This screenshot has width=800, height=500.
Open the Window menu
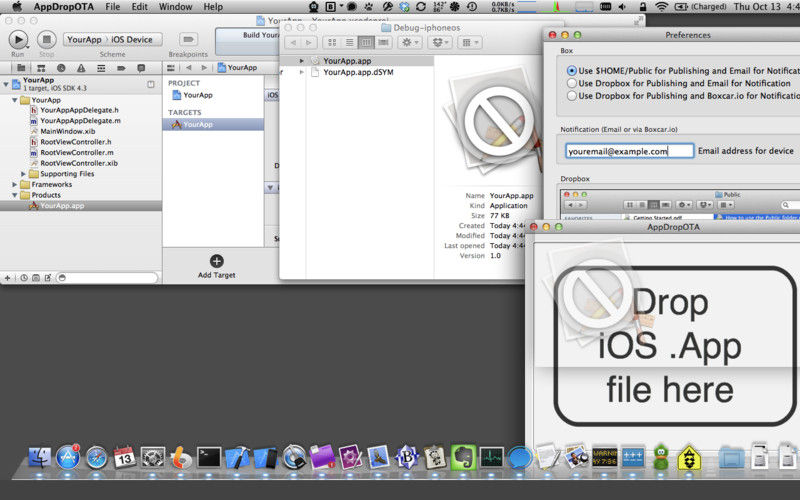pyautogui.click(x=175, y=7)
